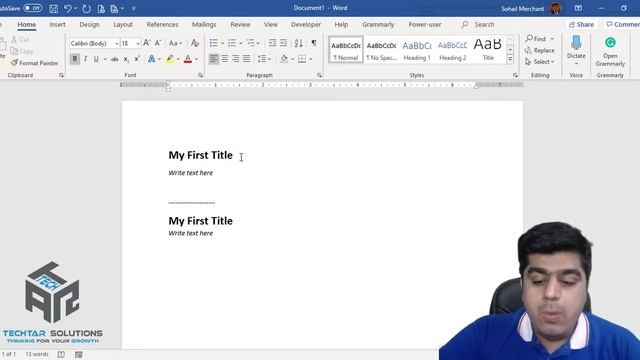This screenshot has width=640, height=360.
Task: Open Calibri (Body) font name dropdown
Action: tap(117, 43)
